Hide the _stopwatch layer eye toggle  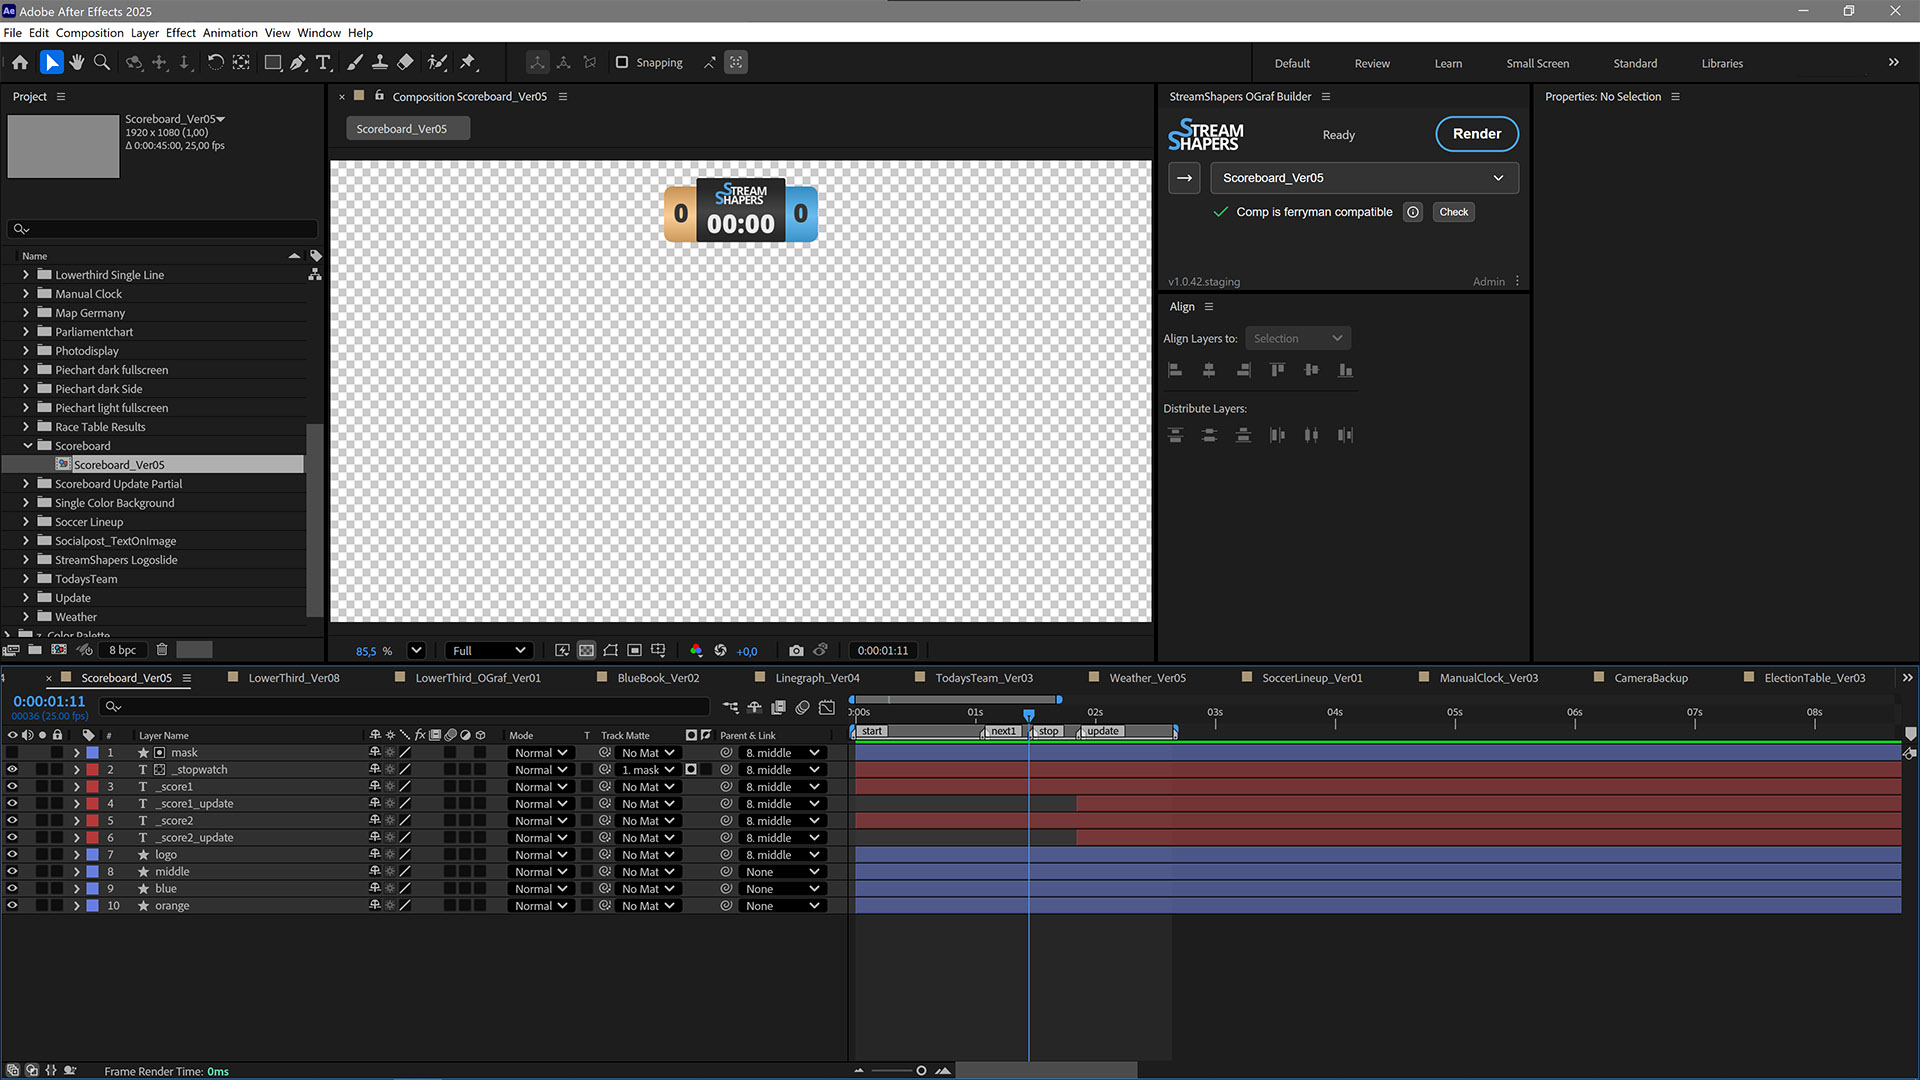click(x=12, y=770)
